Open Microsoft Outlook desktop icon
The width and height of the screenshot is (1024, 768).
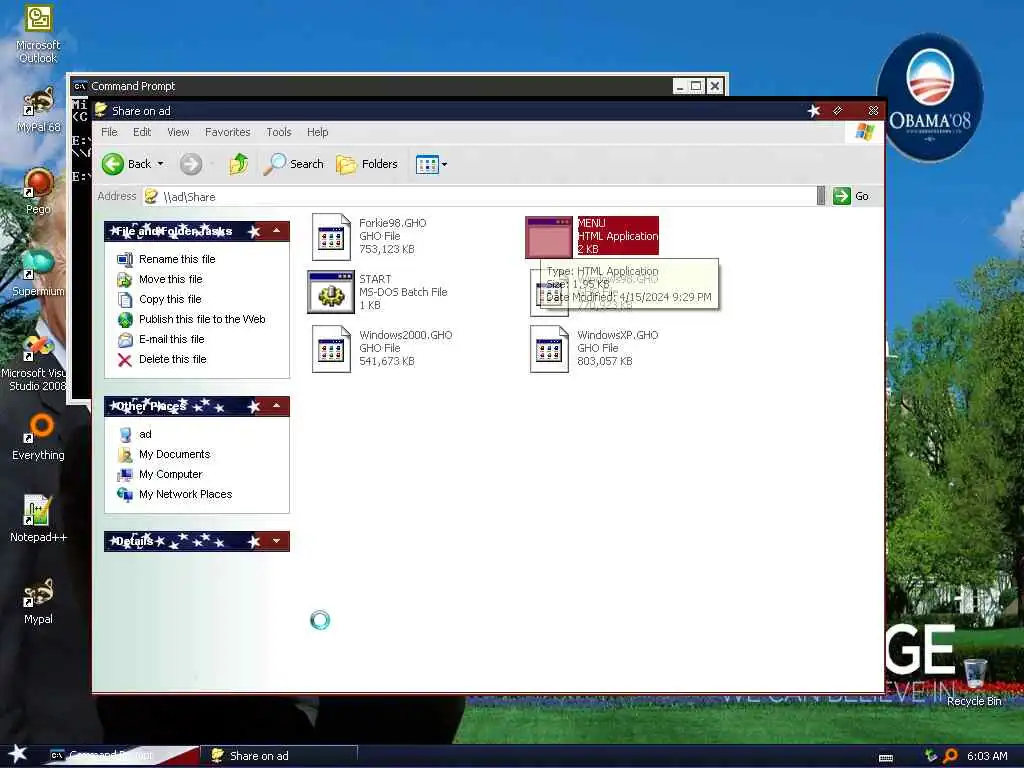click(x=38, y=34)
